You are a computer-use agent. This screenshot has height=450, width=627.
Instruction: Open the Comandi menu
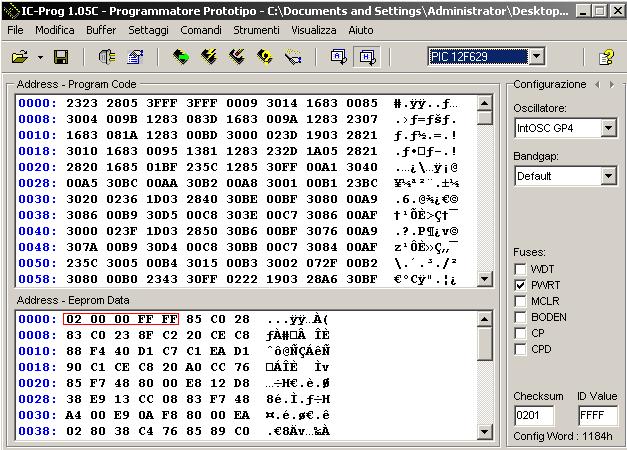[201, 30]
